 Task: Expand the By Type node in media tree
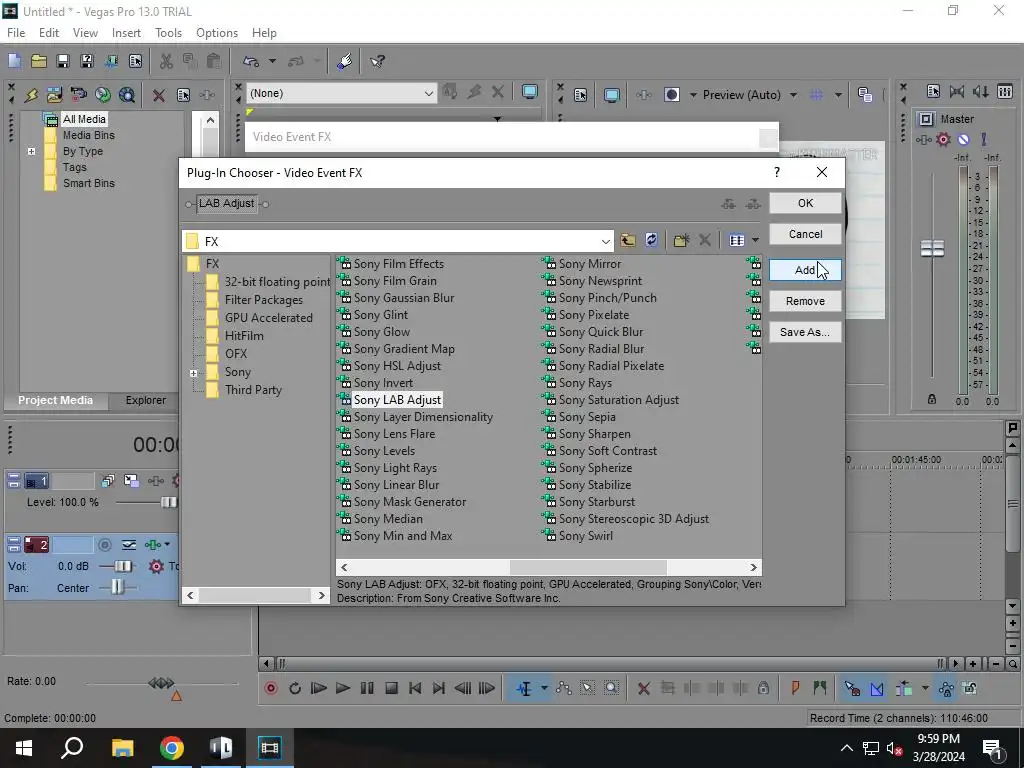tap(31, 152)
